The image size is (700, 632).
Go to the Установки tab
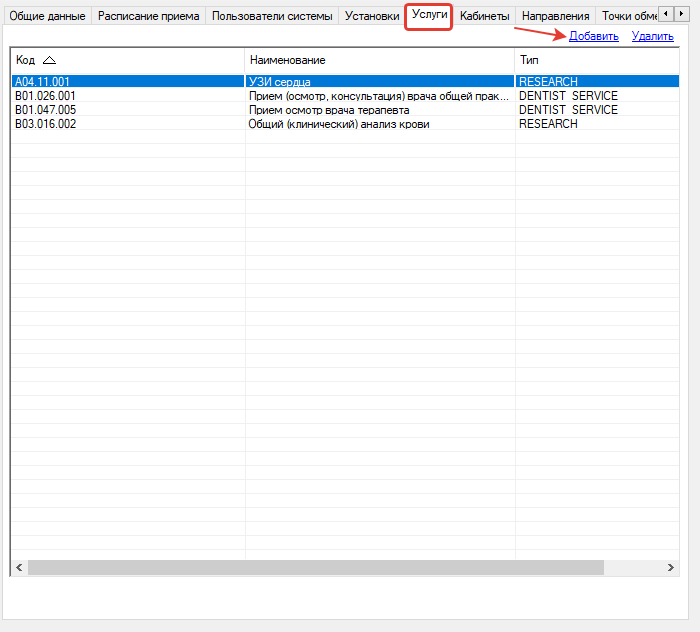point(371,16)
